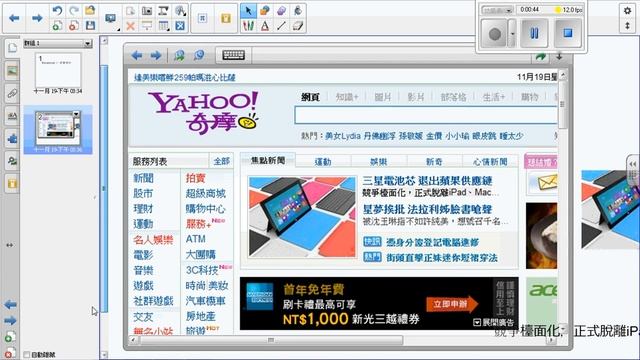
Task: Stop the screen recording
Action: (x=568, y=33)
